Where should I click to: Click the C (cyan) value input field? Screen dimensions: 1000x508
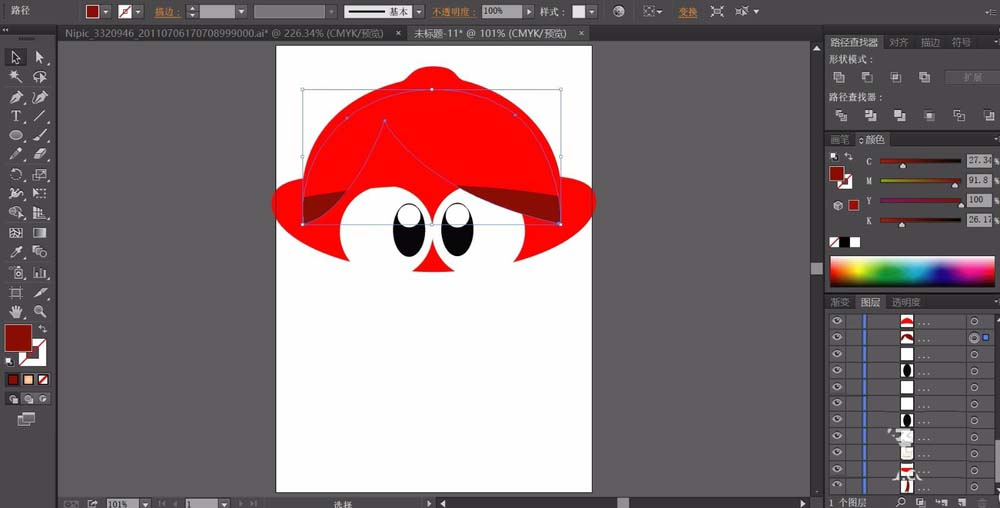point(979,161)
